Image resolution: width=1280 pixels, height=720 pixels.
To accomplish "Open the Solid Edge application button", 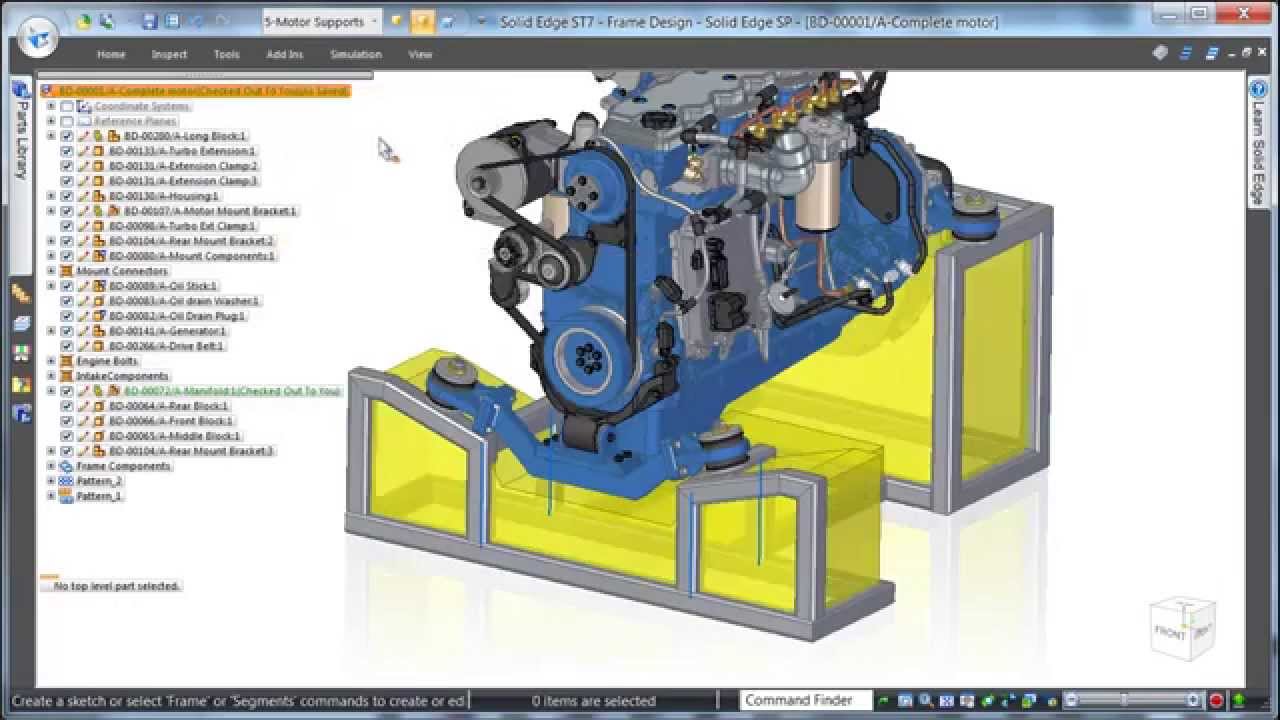I will [x=37, y=36].
